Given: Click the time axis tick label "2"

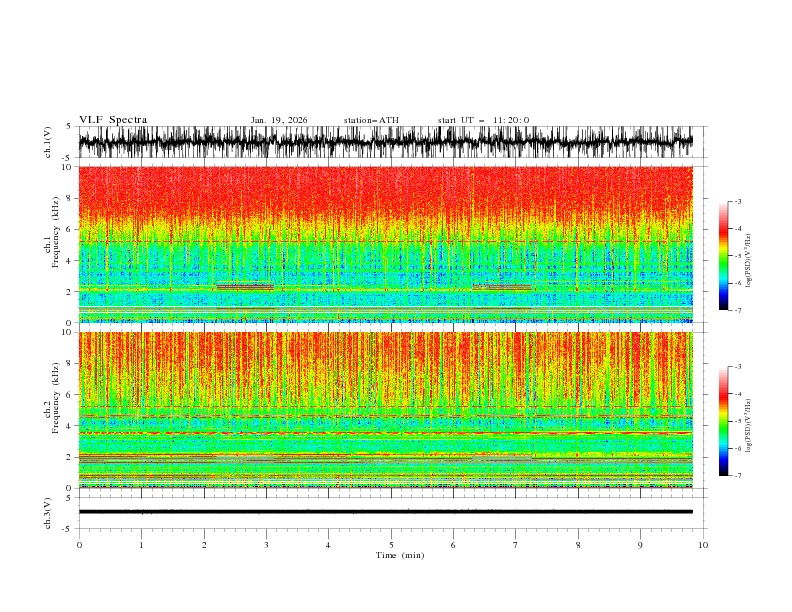Looking at the screenshot, I should pos(204,545).
